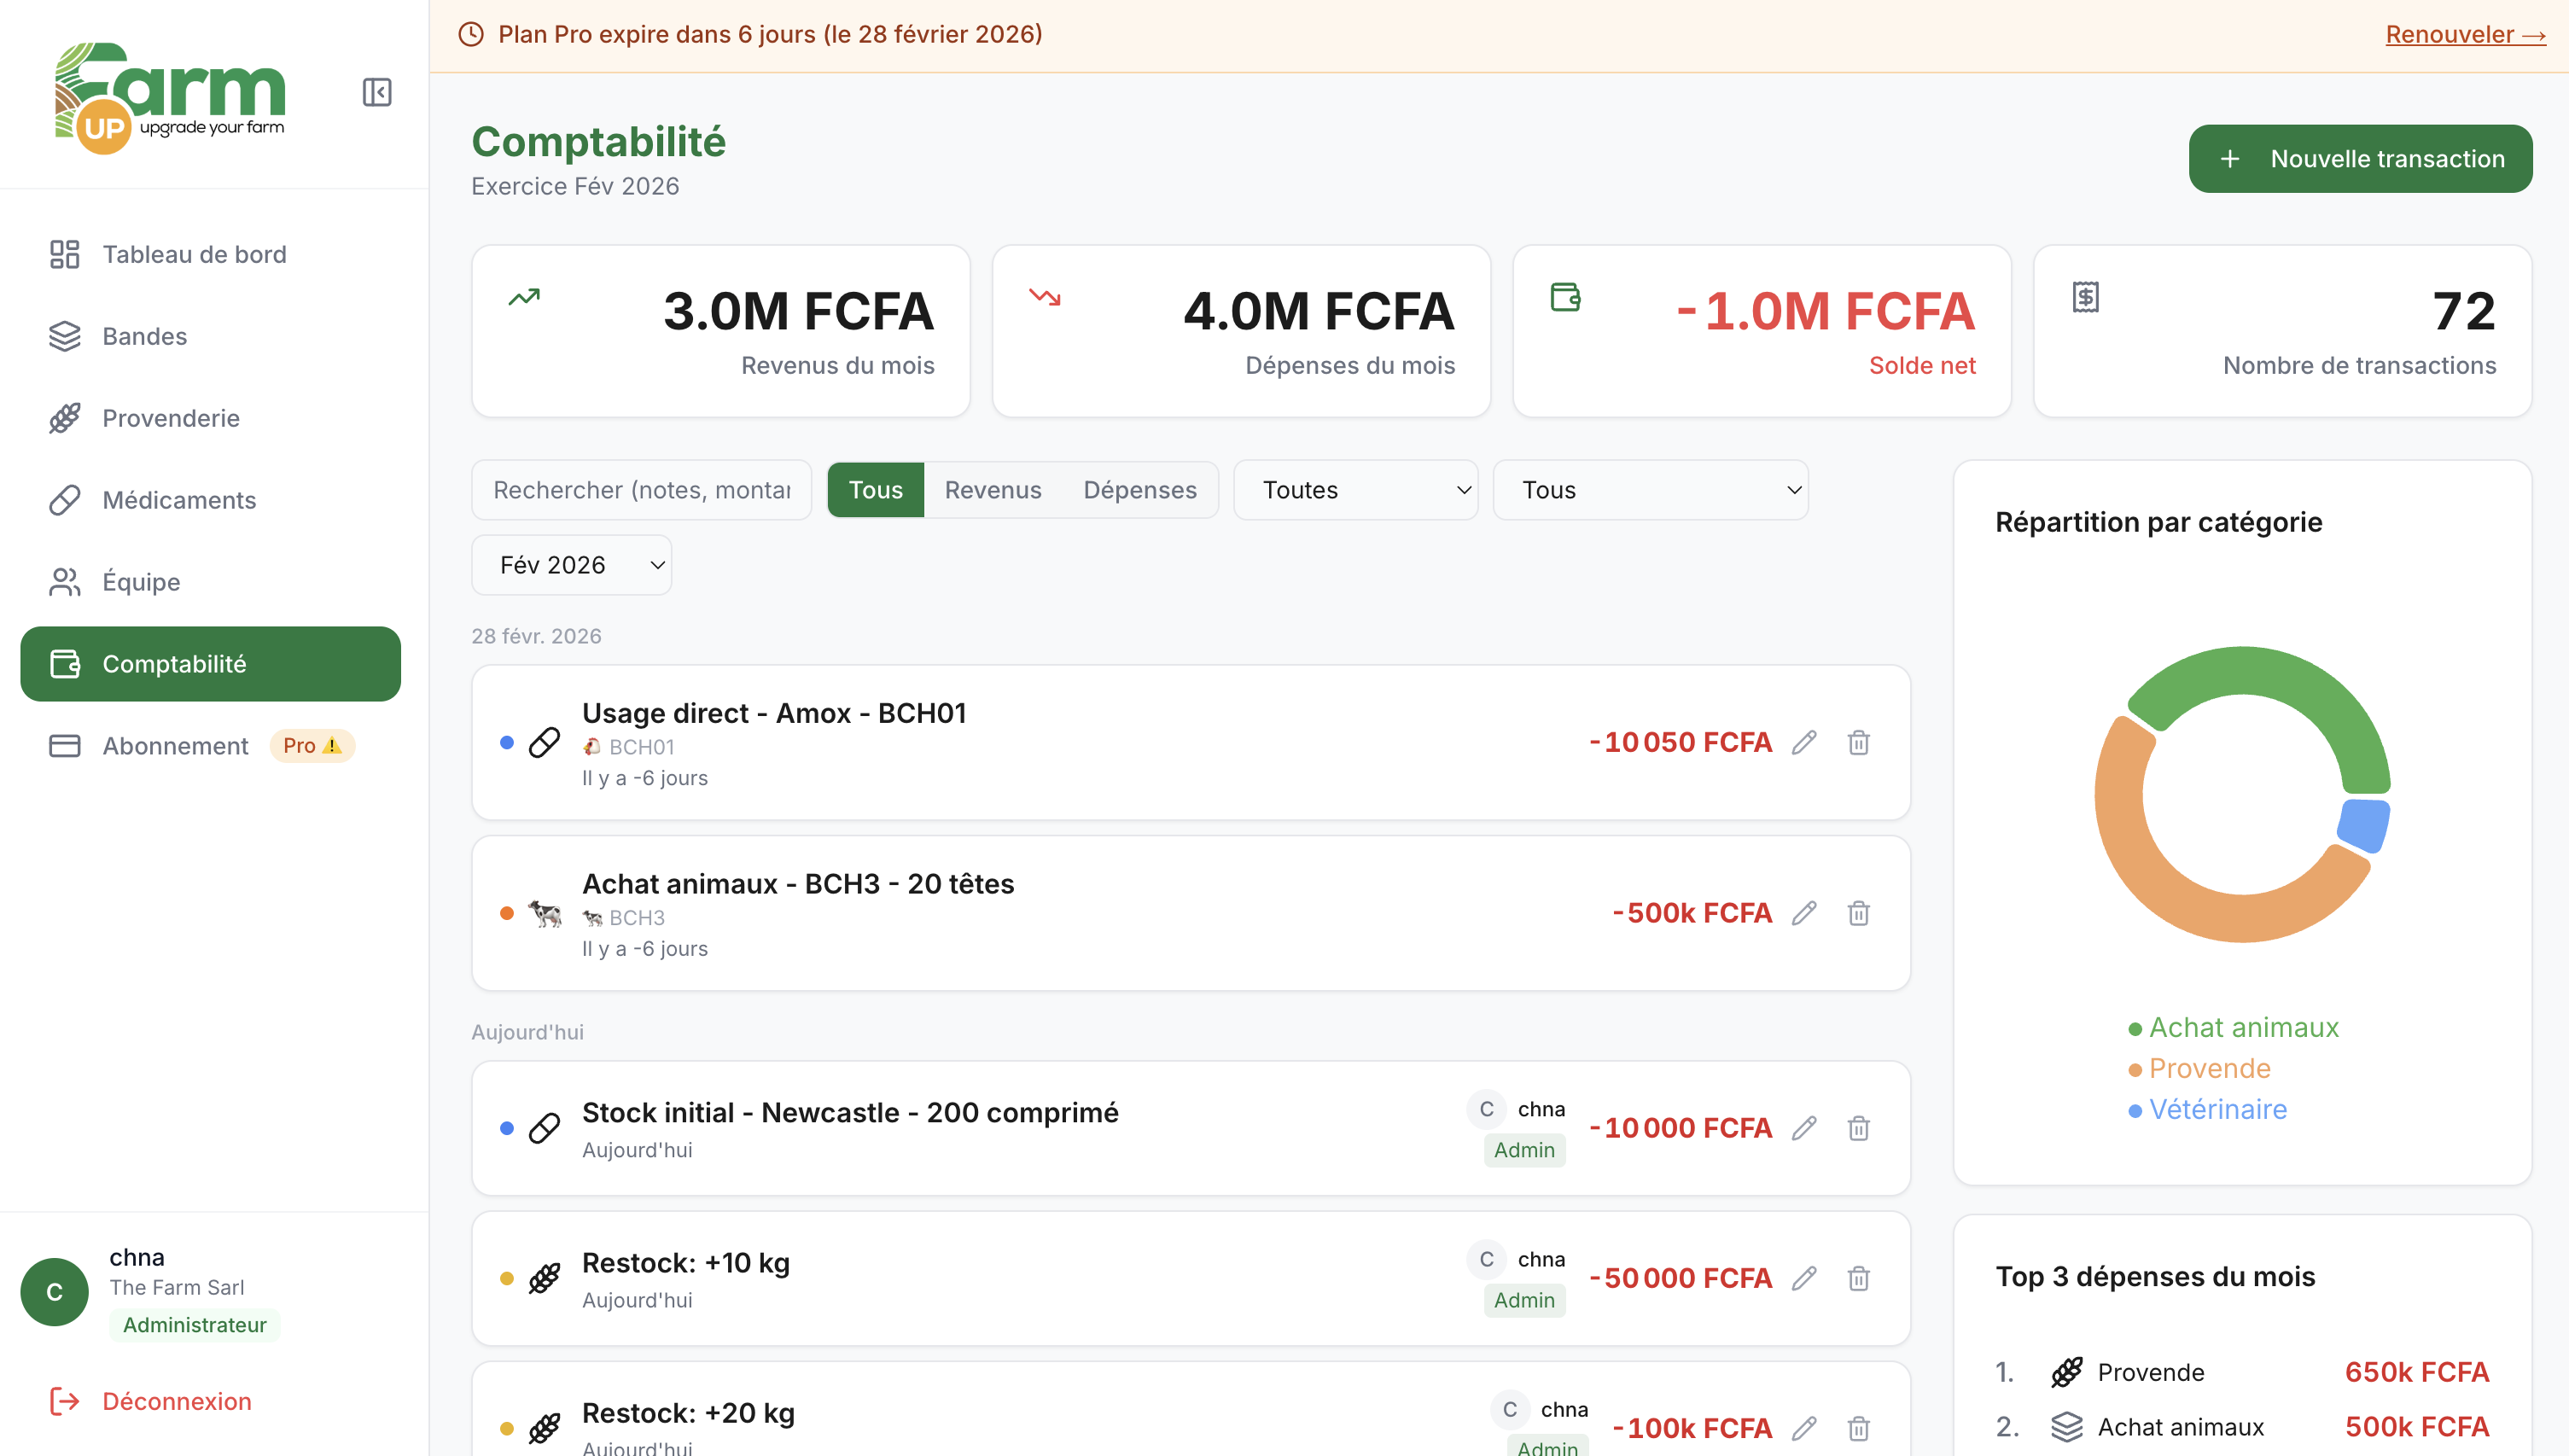Switch to the Revenus filter
2569x1456 pixels.
(992, 489)
